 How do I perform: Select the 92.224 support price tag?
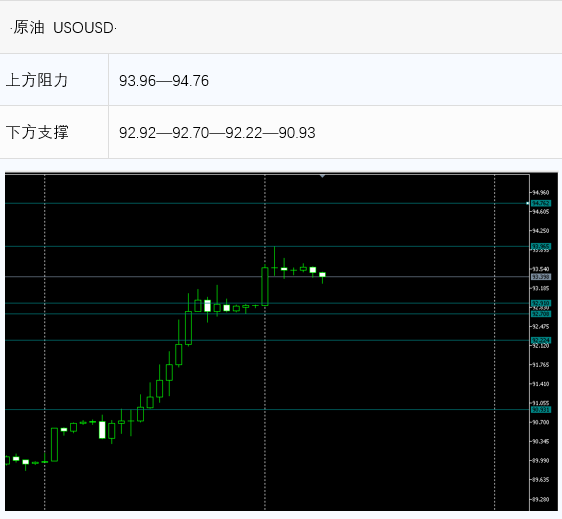540,340
